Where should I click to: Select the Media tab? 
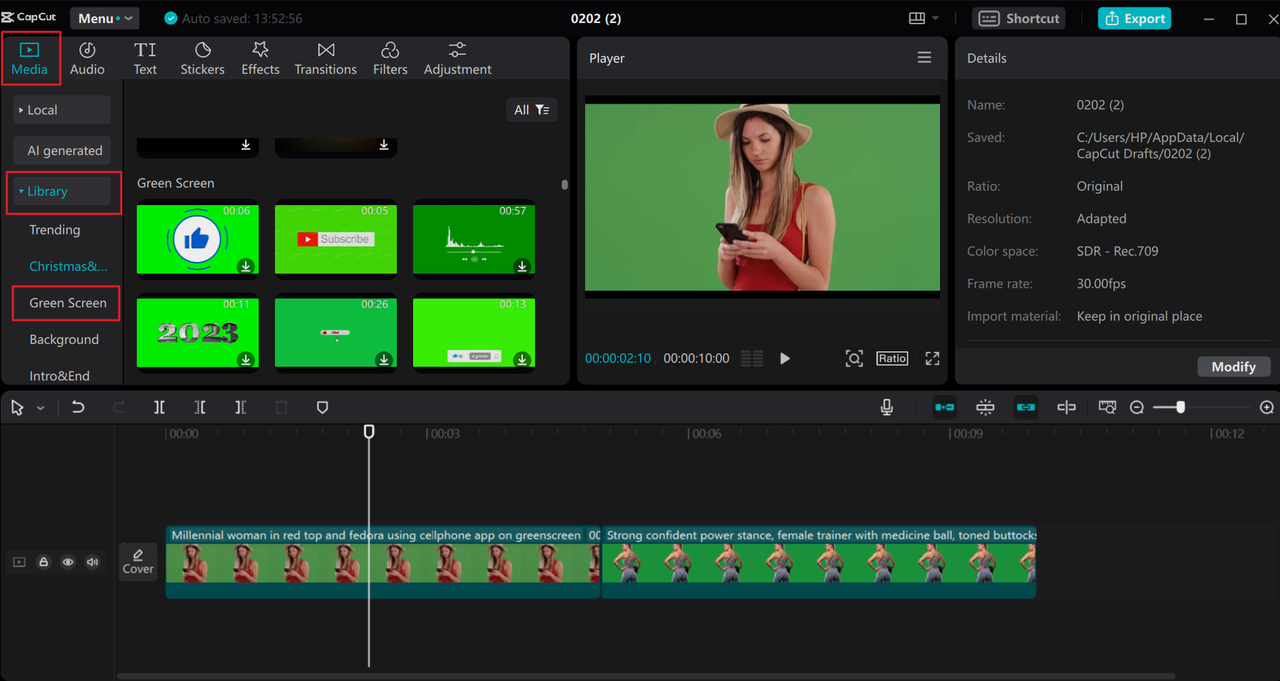pos(30,58)
